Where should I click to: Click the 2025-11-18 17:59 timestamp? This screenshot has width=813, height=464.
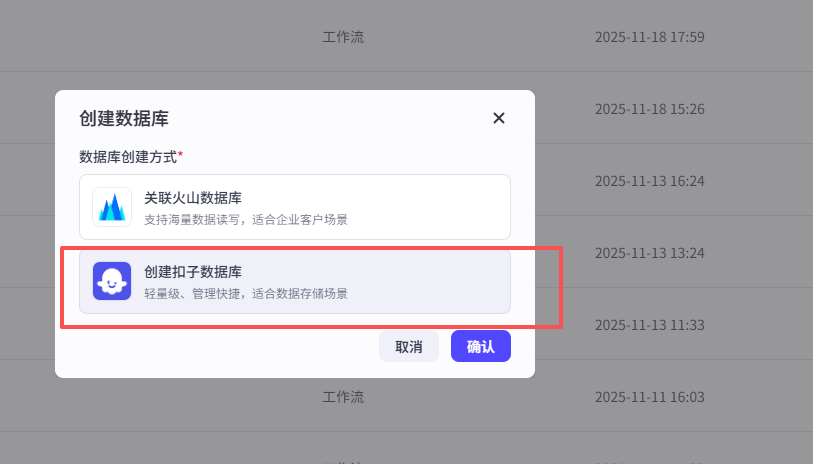tap(650, 37)
